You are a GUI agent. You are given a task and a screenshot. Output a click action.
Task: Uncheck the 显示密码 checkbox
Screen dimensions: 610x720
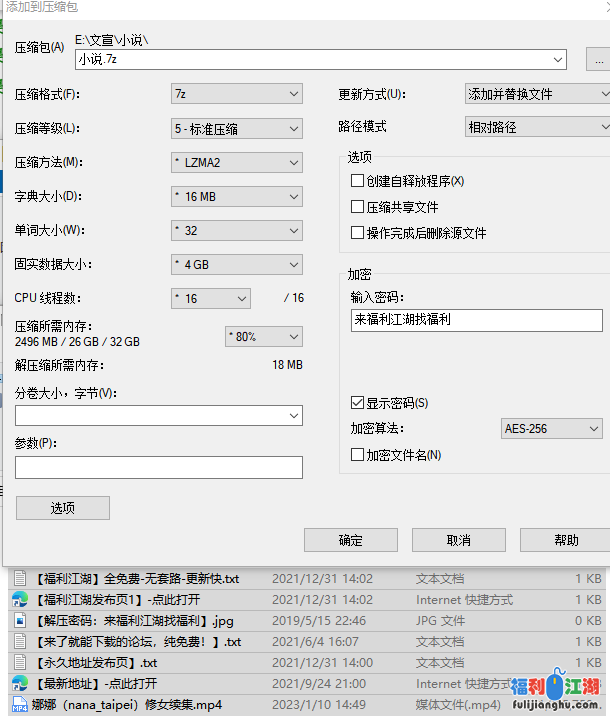click(357, 403)
